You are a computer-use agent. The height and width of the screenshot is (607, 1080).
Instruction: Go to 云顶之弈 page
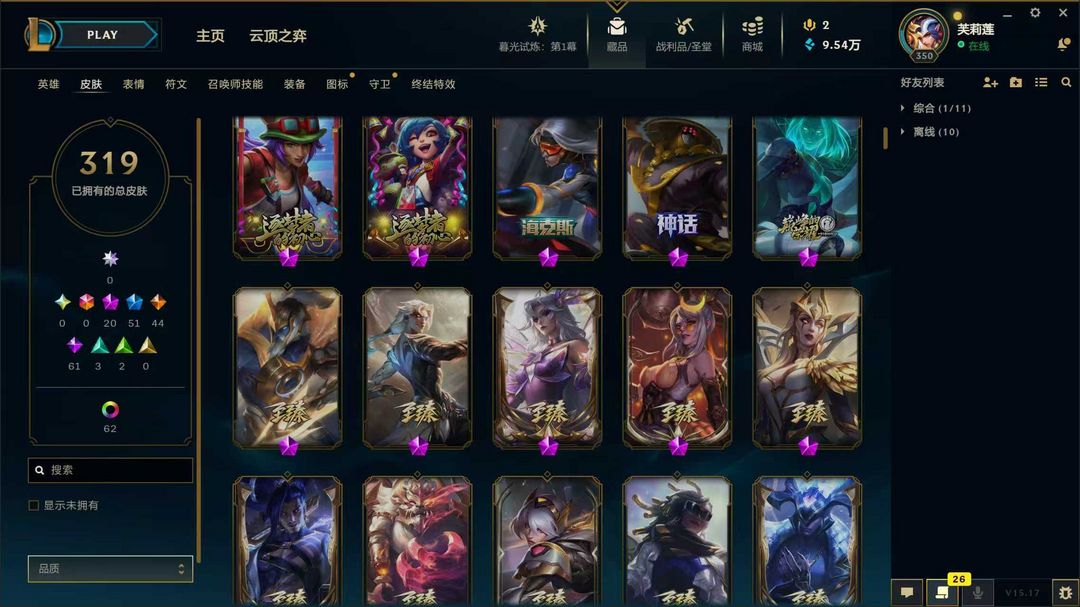(x=278, y=36)
